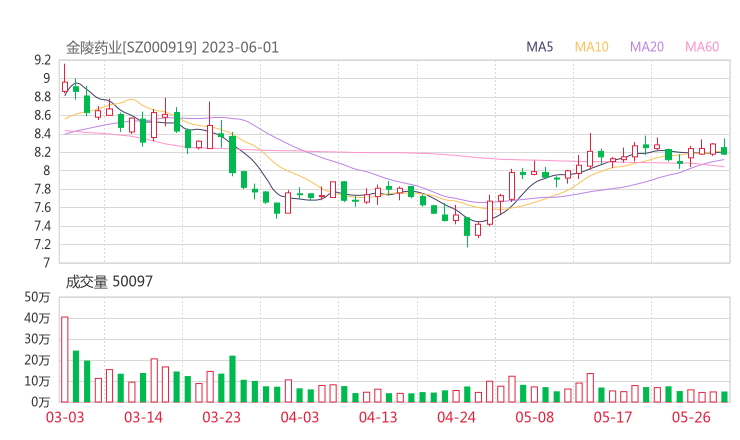Click the 20万 volume axis label

coord(37,360)
